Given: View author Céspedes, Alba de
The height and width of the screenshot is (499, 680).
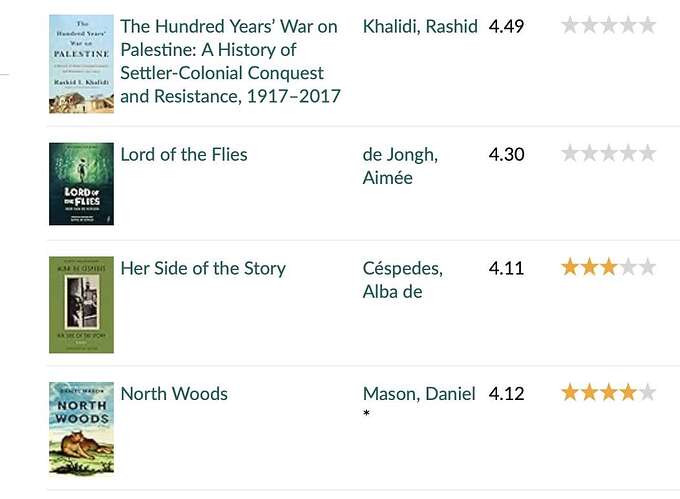Looking at the screenshot, I should tap(402, 280).
